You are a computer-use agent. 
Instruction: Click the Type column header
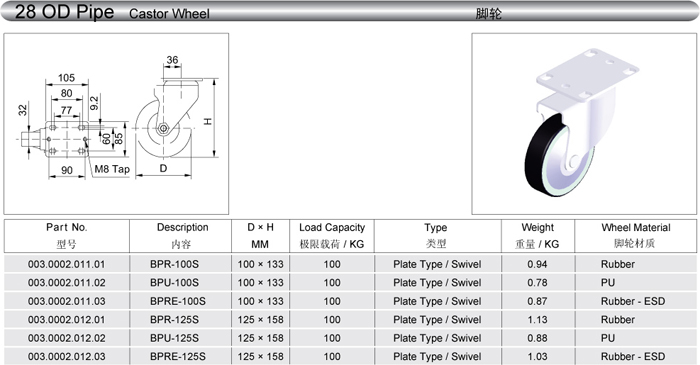[436, 235]
